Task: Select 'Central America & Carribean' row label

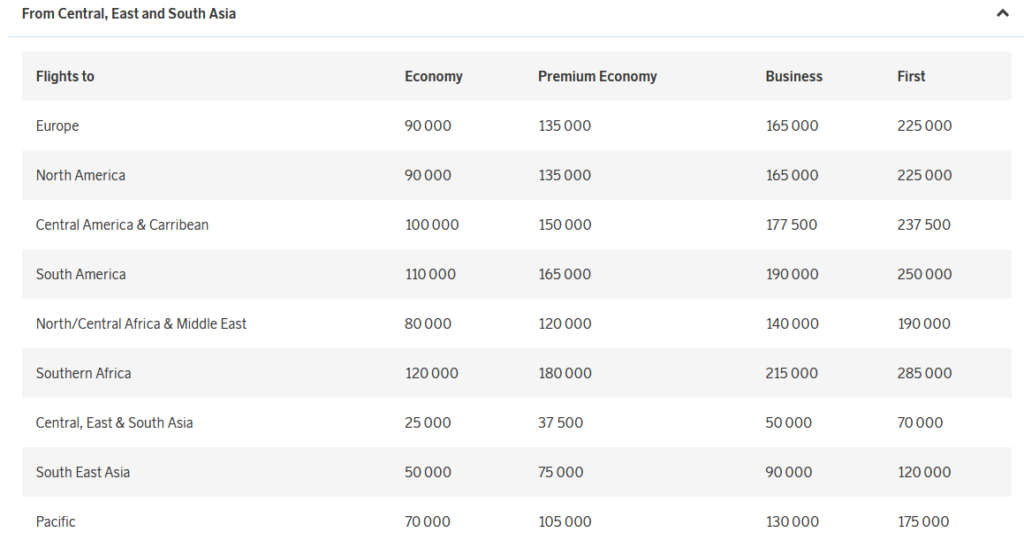Action: 122,225
